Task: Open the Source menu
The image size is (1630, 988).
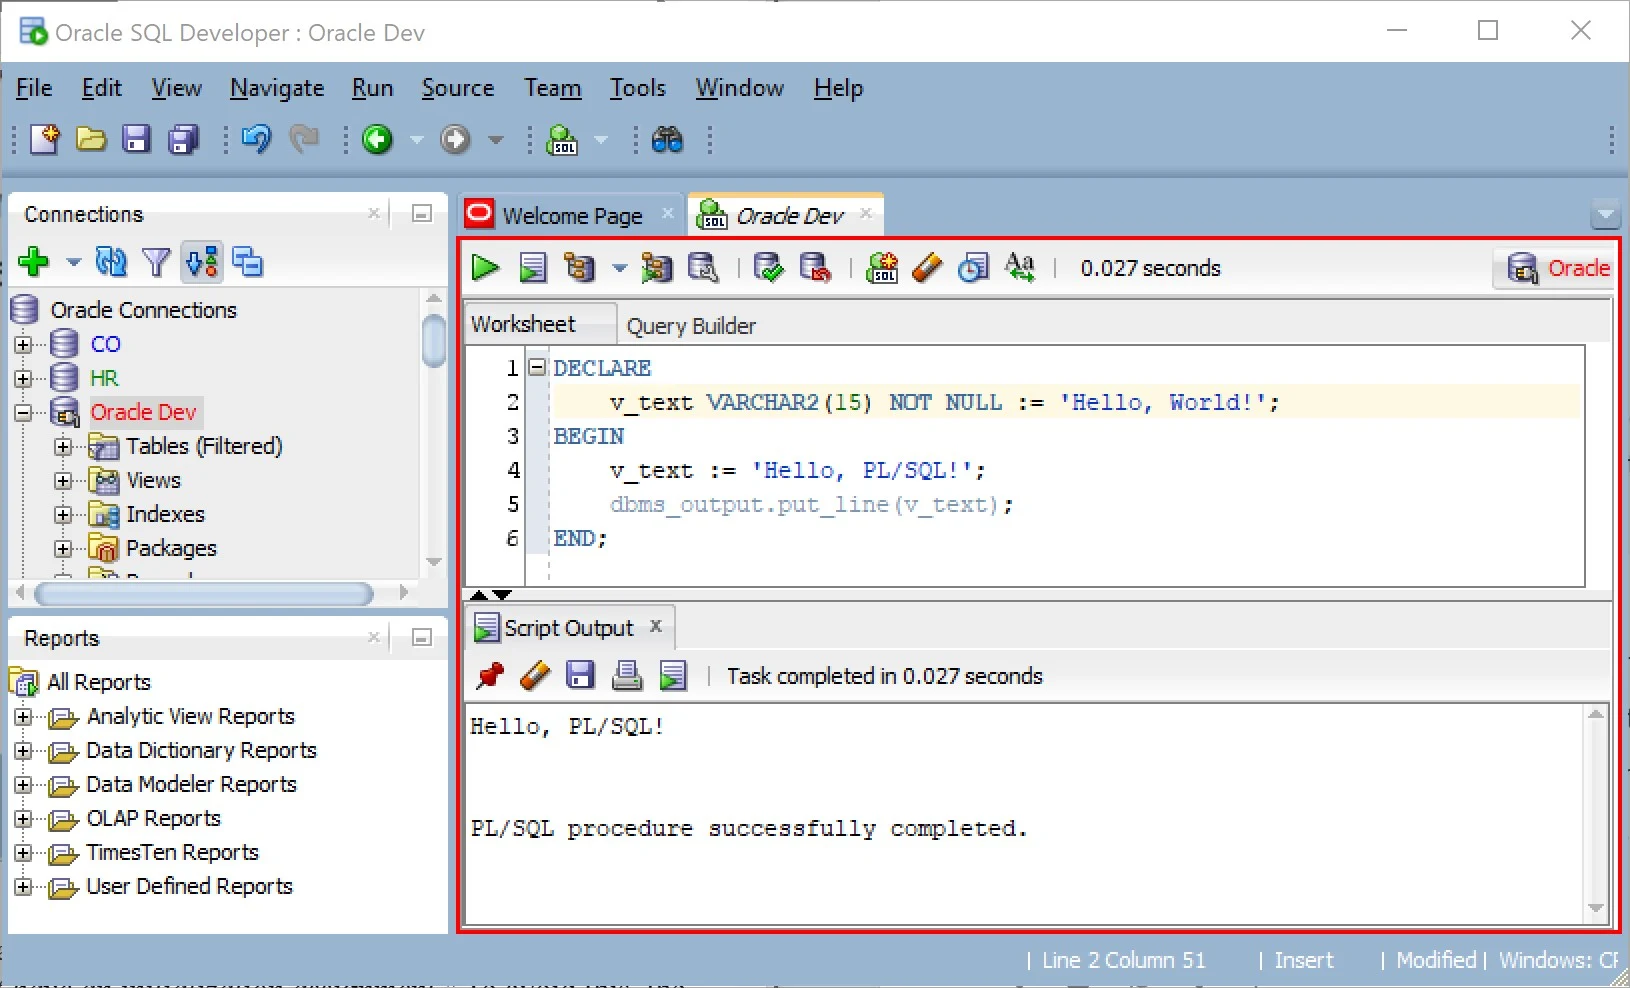Action: tap(458, 88)
